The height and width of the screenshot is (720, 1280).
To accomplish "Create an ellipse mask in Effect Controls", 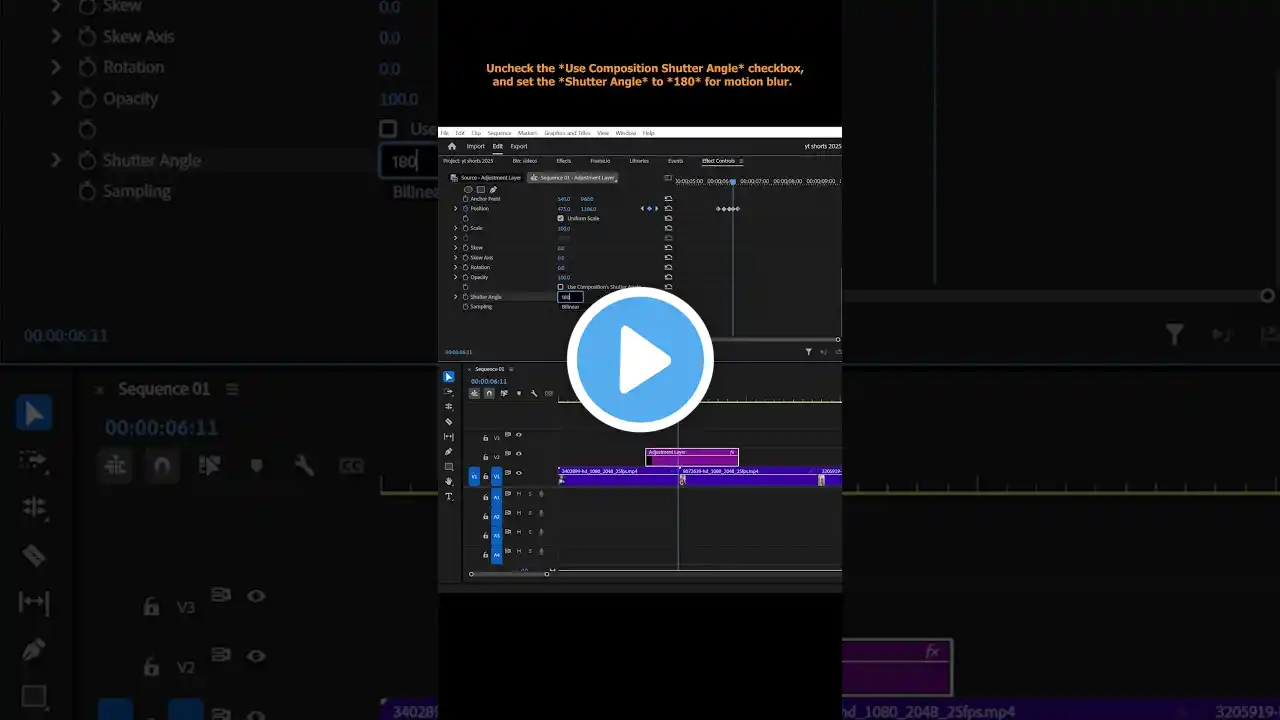I will [x=468, y=189].
